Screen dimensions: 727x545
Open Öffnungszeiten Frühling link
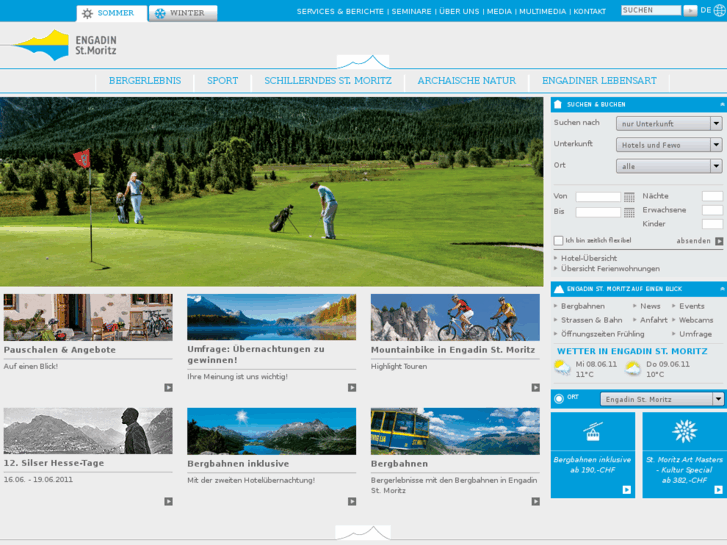click(602, 334)
